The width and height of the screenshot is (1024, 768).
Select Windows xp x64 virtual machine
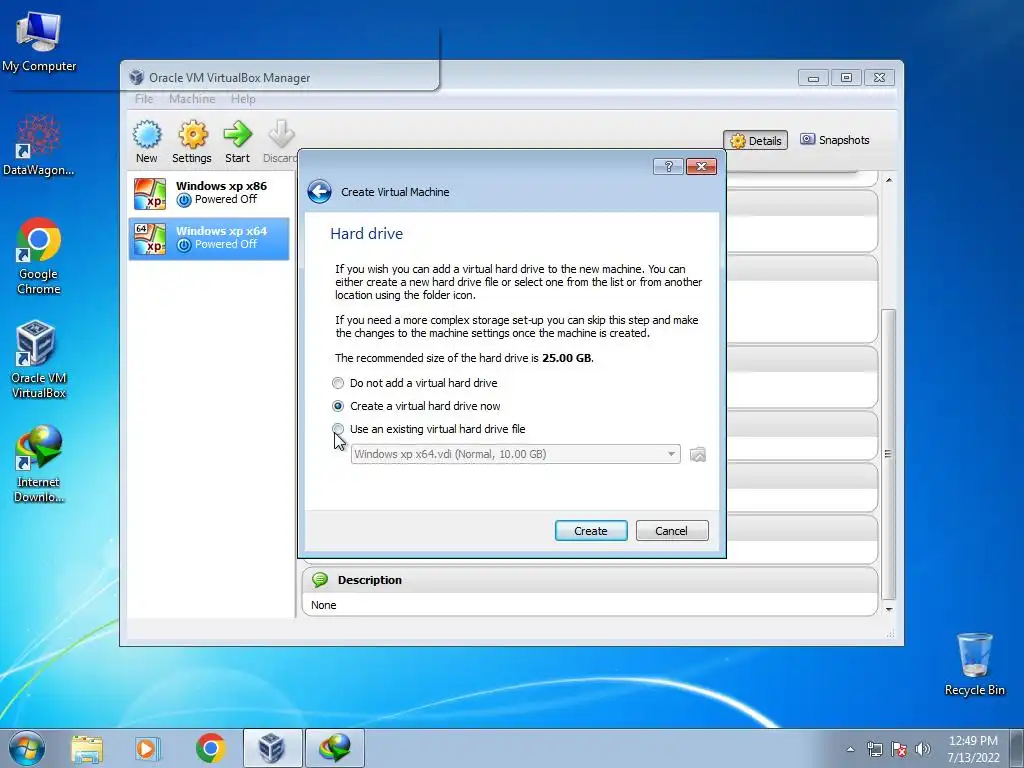(x=209, y=238)
